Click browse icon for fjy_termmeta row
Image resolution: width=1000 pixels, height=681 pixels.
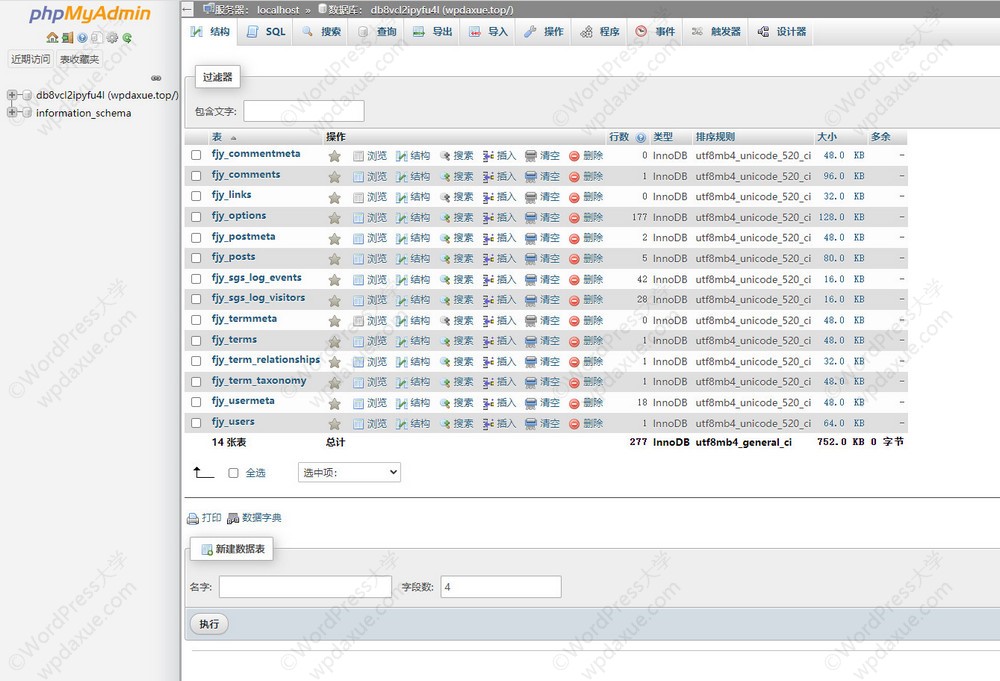358,321
